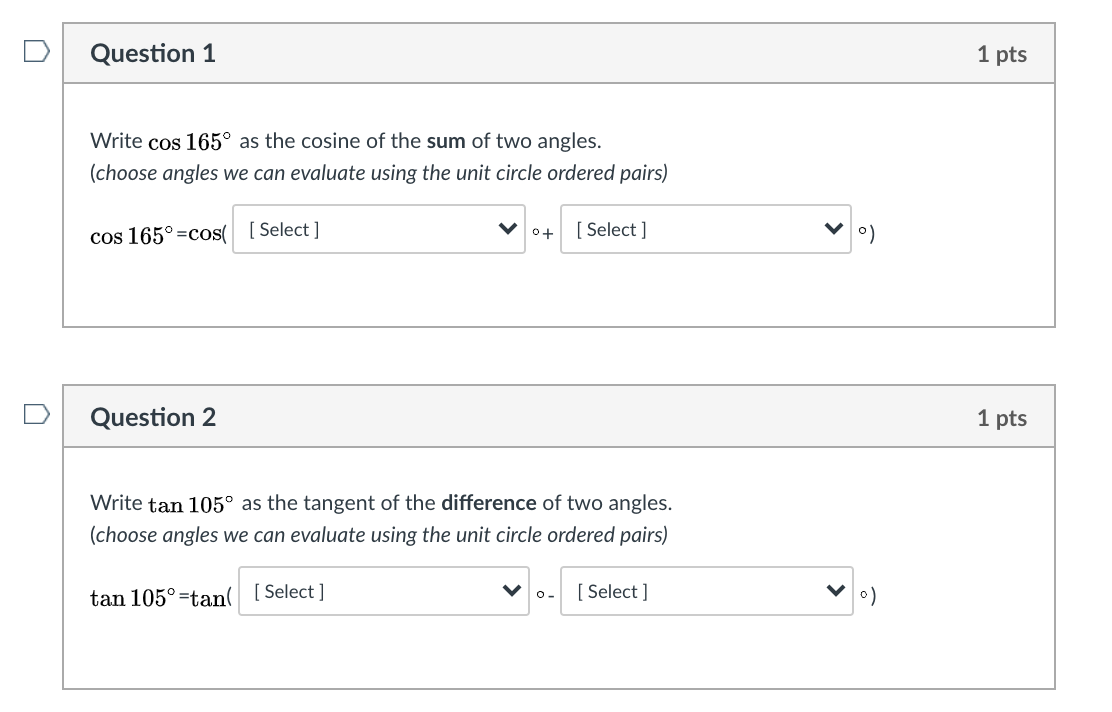The image size is (1112, 712).
Task: Expand the second Select menu in Question 2
Action: [x=707, y=591]
